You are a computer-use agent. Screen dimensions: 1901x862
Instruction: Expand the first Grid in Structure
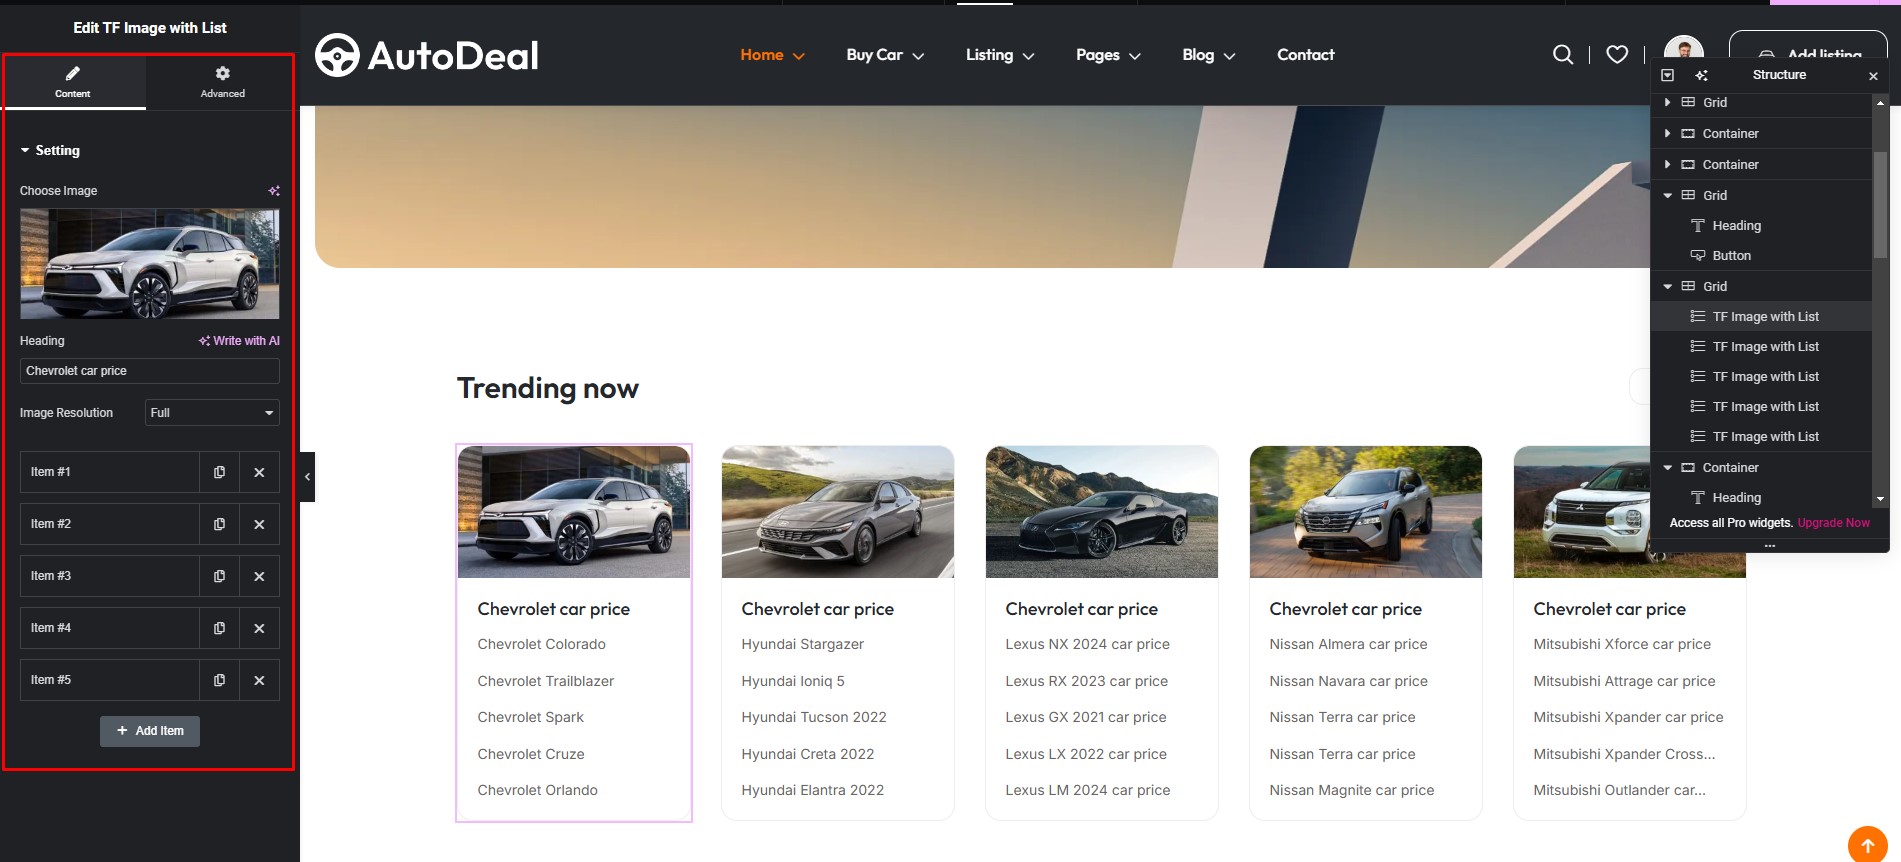click(x=1667, y=102)
